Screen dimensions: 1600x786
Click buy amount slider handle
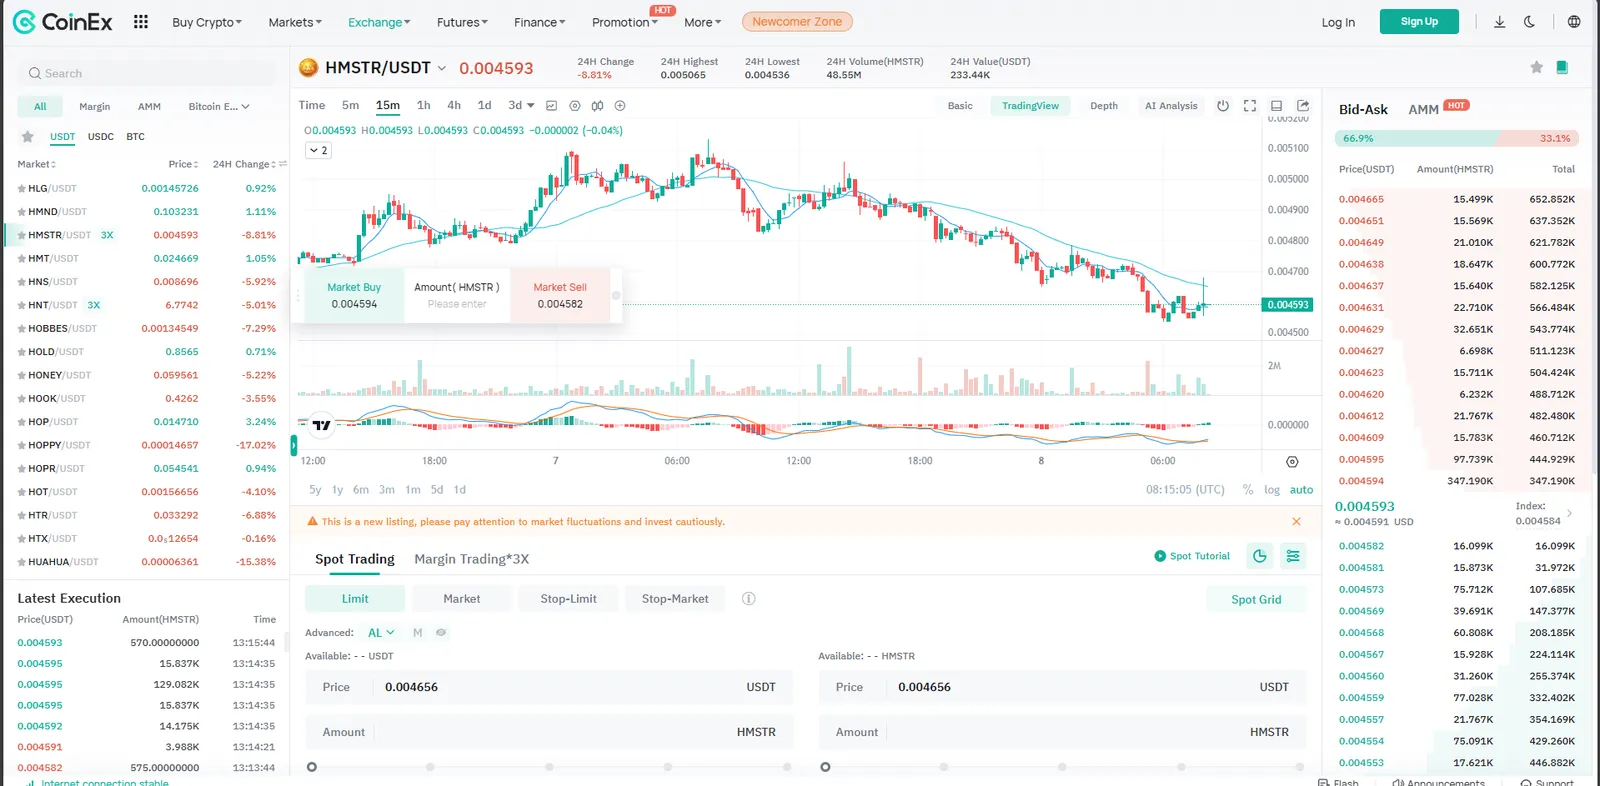[312, 767]
